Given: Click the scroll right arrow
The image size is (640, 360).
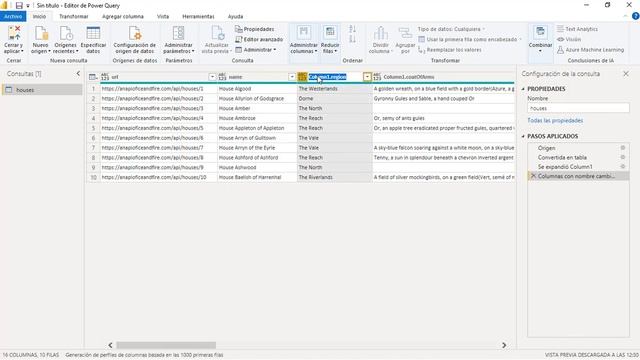Looking at the screenshot, I should [504, 345].
